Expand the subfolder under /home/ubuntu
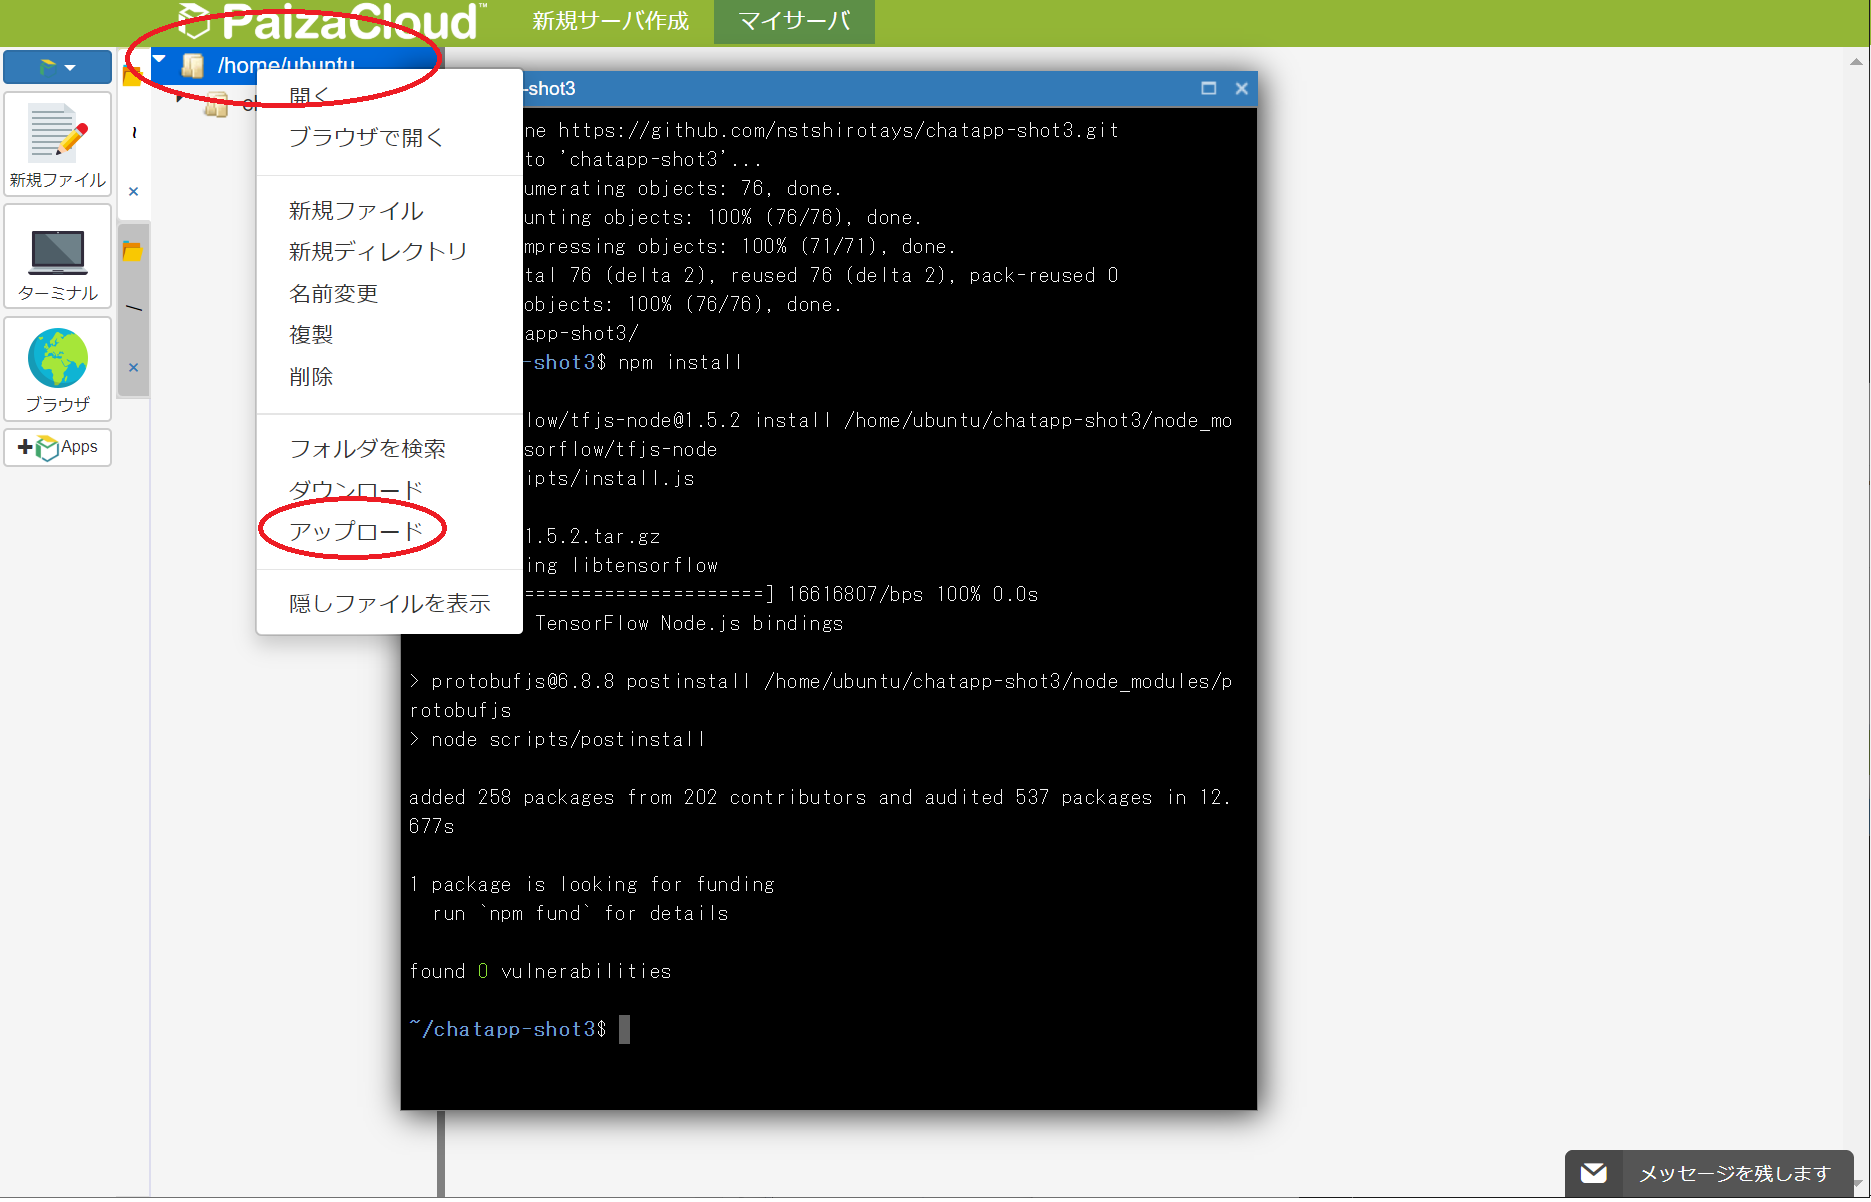The height and width of the screenshot is (1202, 1871). pyautogui.click(x=180, y=99)
